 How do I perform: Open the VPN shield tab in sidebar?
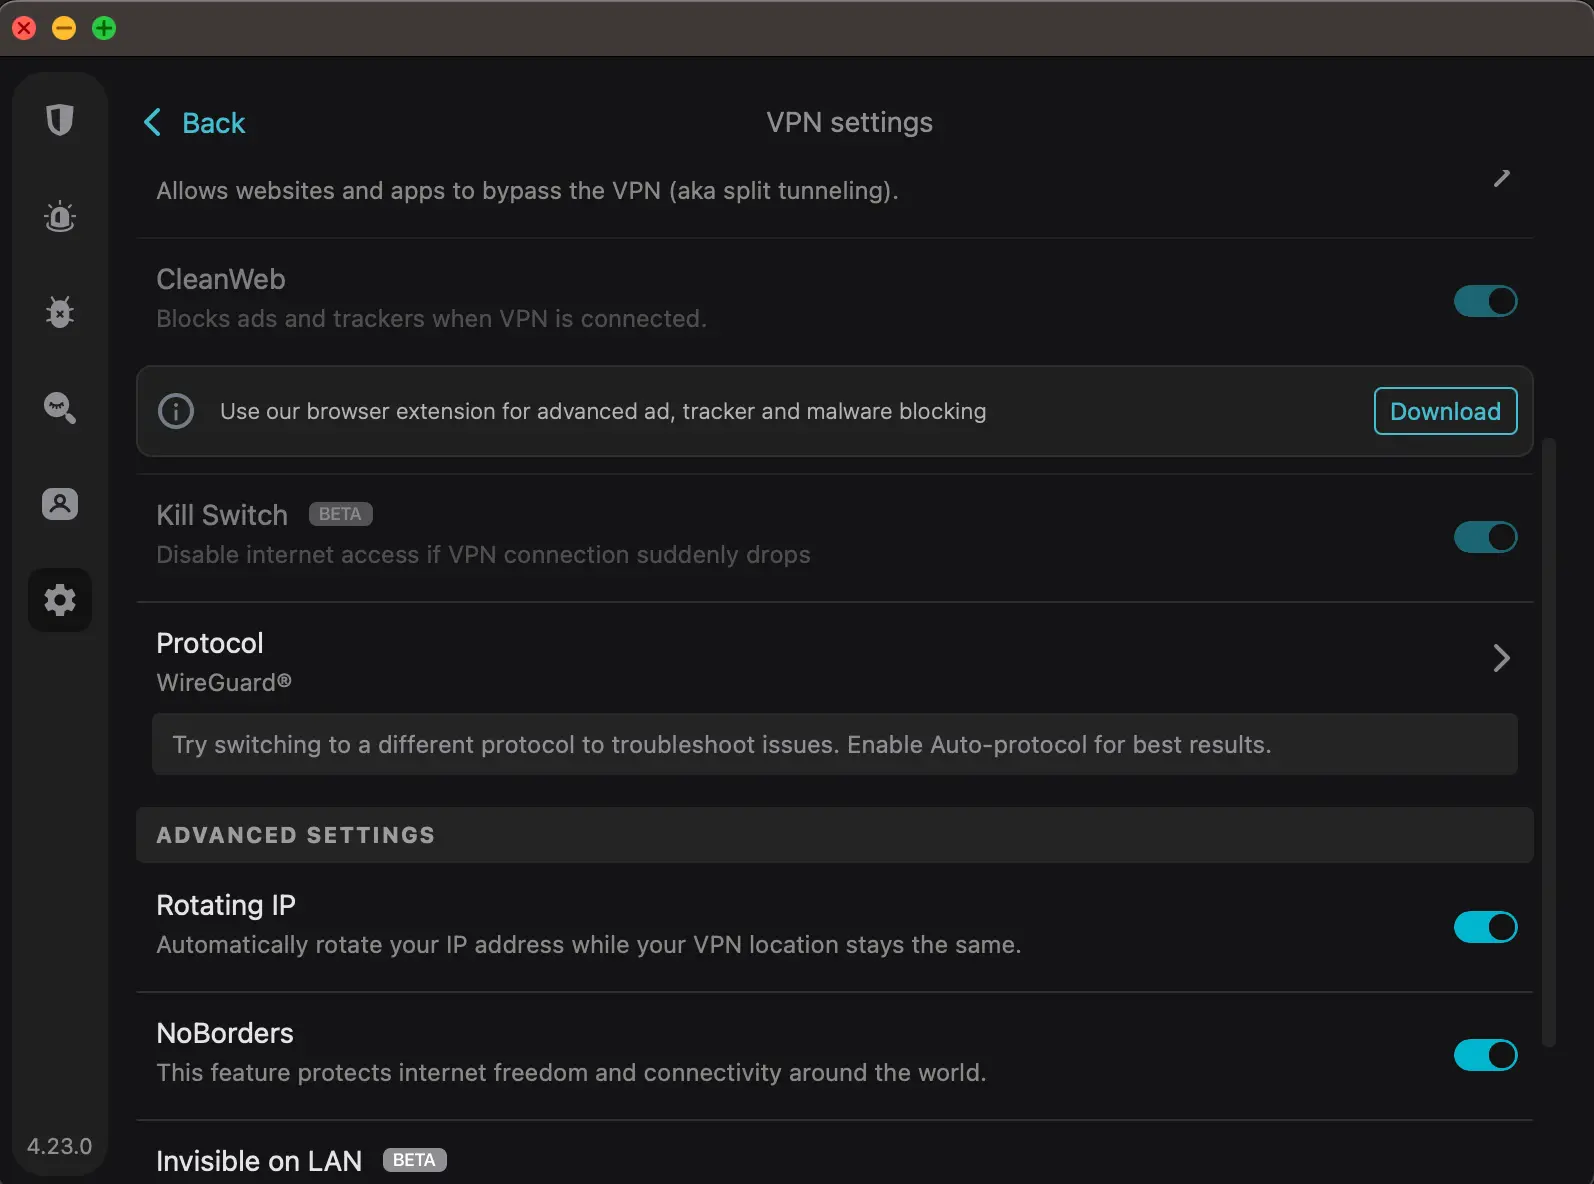point(60,120)
